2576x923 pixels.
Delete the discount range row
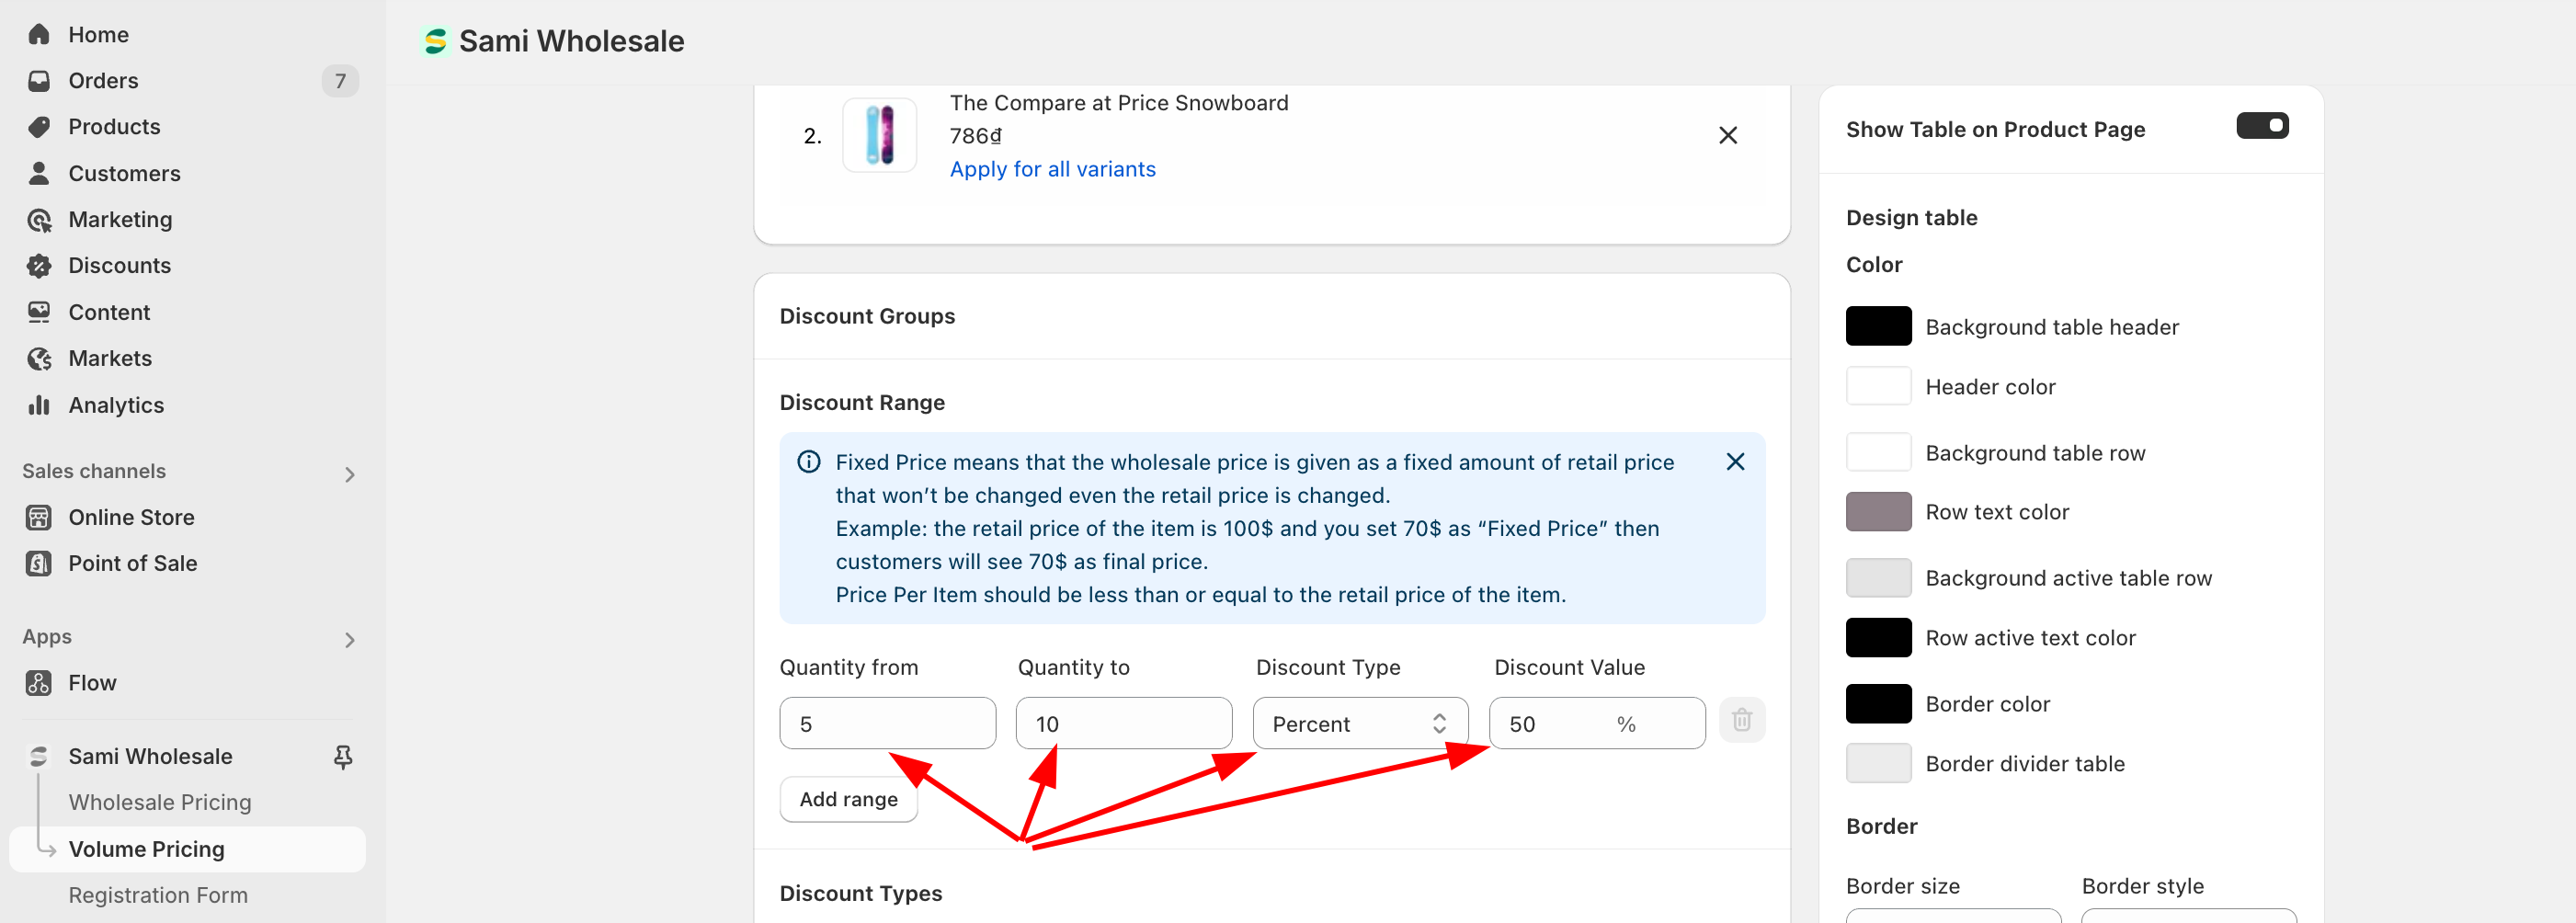tap(1741, 721)
